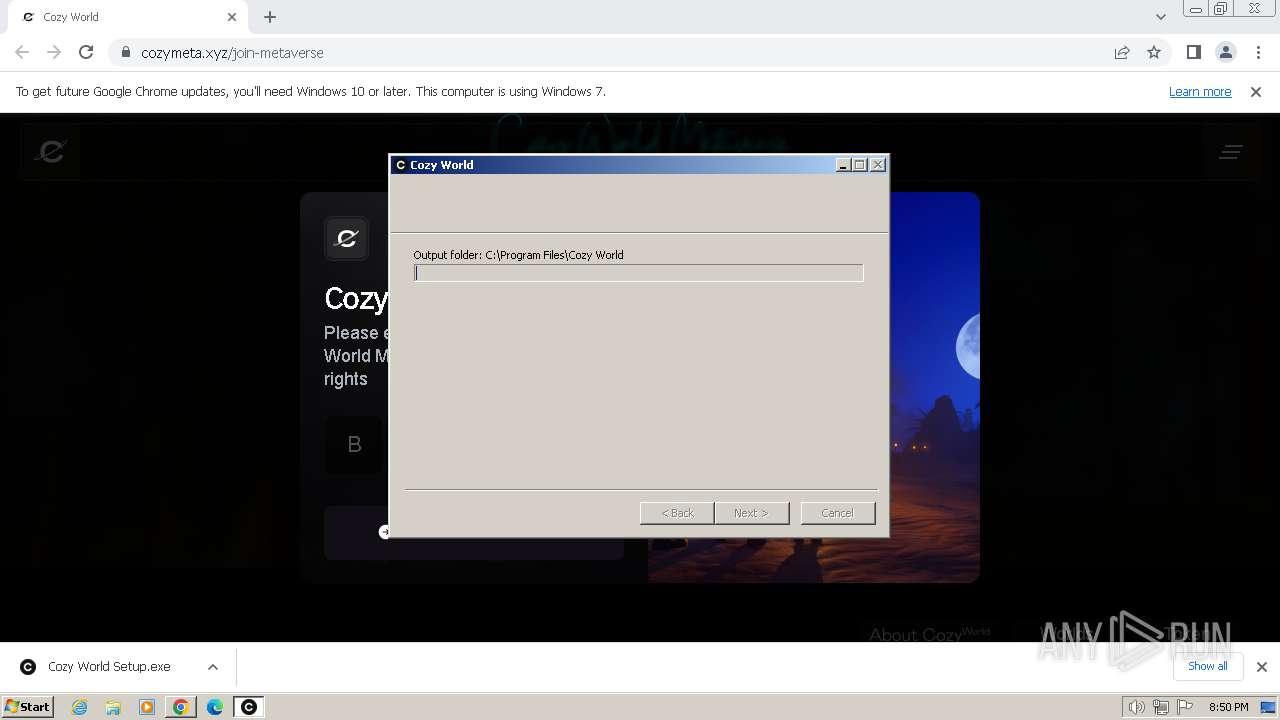Click the Cancel button in installer

pos(838,513)
